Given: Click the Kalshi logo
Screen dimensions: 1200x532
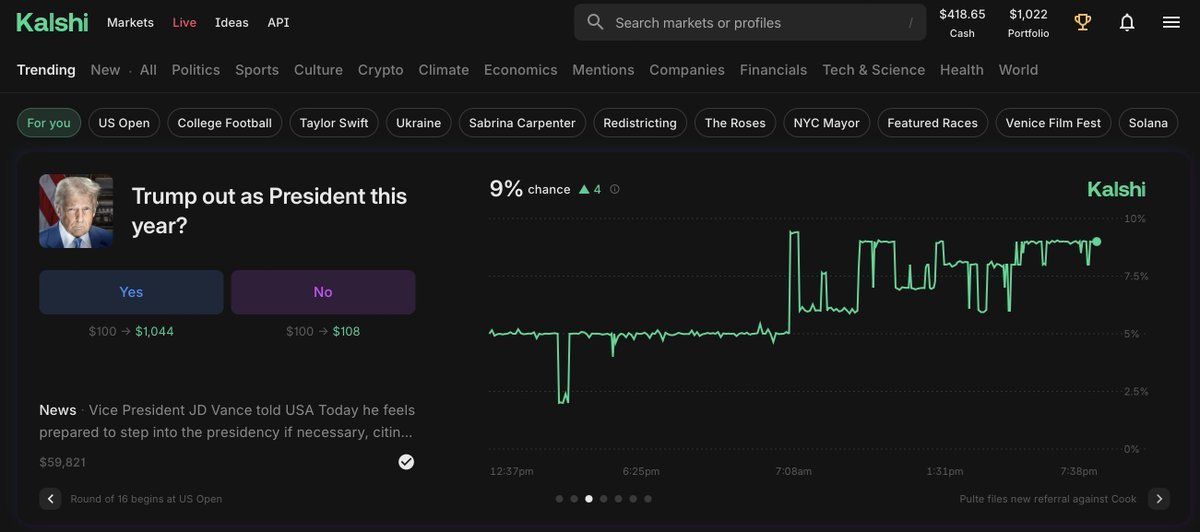Looking at the screenshot, I should (52, 22).
